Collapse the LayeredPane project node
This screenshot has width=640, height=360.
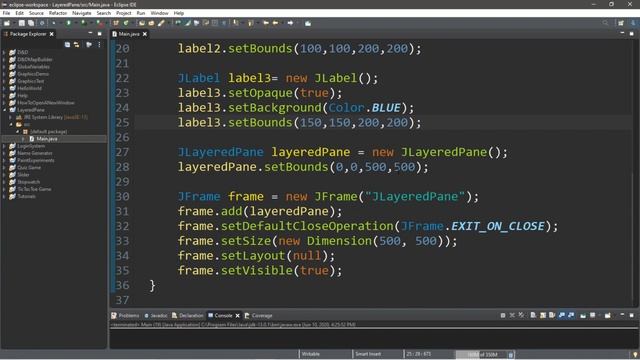click(4, 110)
